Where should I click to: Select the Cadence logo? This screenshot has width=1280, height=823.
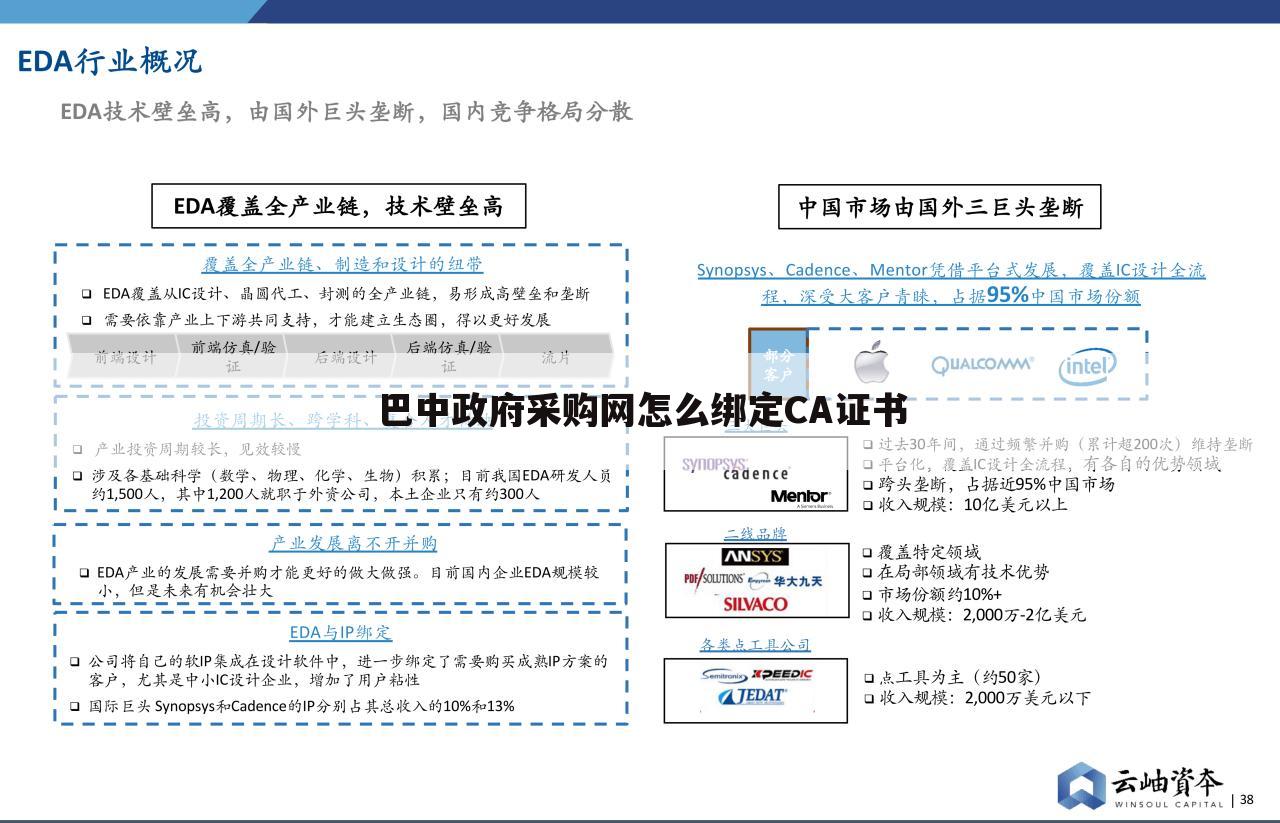[755, 474]
